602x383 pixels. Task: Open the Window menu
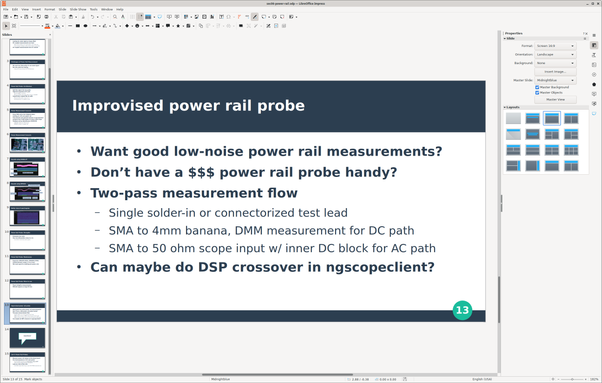point(107,9)
